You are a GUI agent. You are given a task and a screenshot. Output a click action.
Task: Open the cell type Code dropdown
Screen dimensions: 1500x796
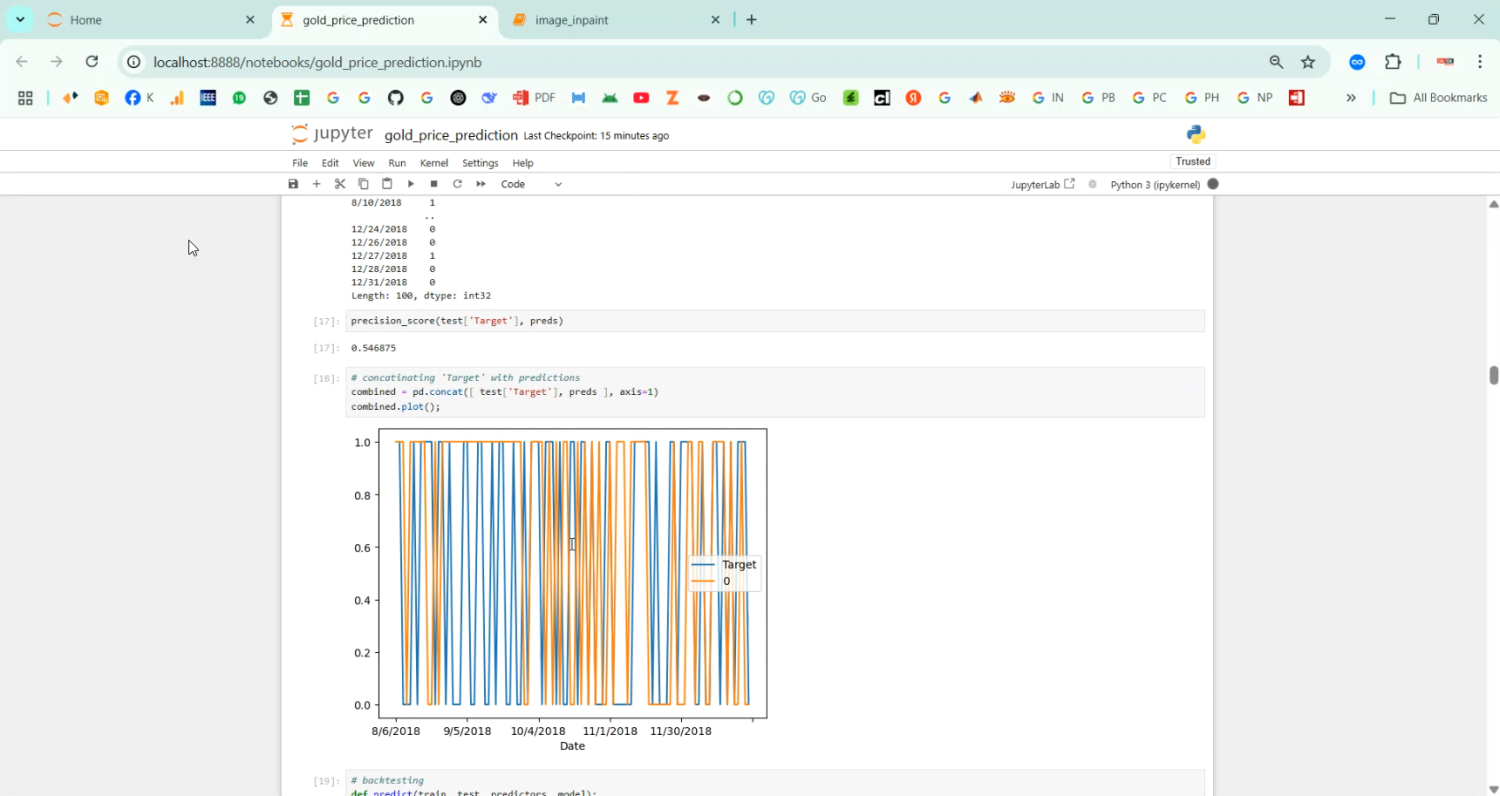pos(531,184)
